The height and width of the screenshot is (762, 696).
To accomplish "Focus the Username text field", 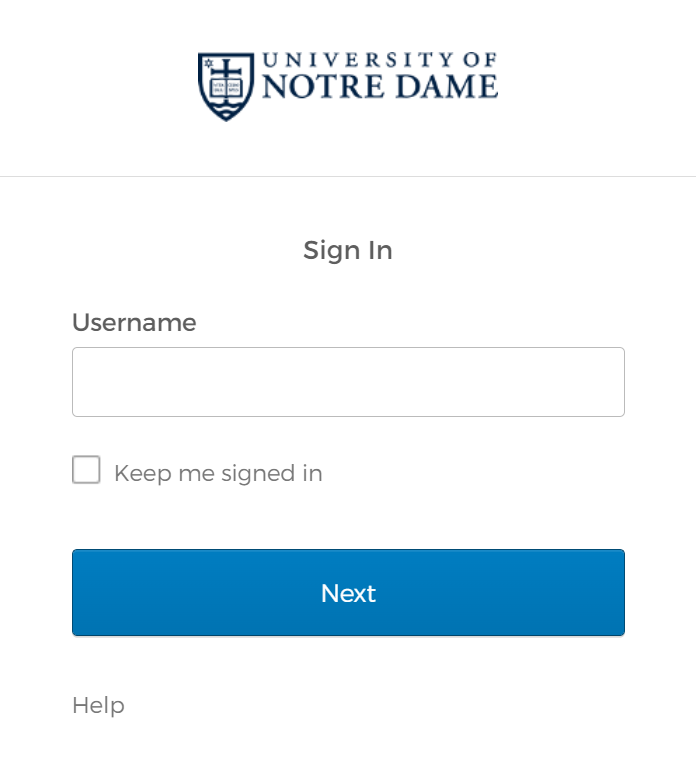I will point(348,382).
